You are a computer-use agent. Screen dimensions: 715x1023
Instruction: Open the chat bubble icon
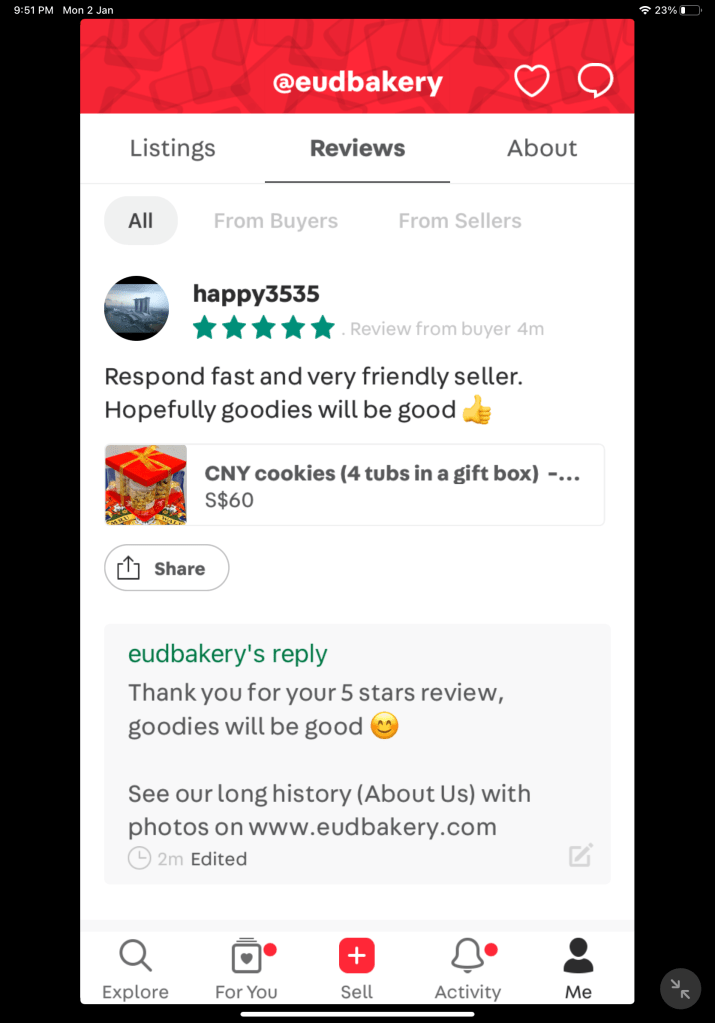click(x=595, y=80)
